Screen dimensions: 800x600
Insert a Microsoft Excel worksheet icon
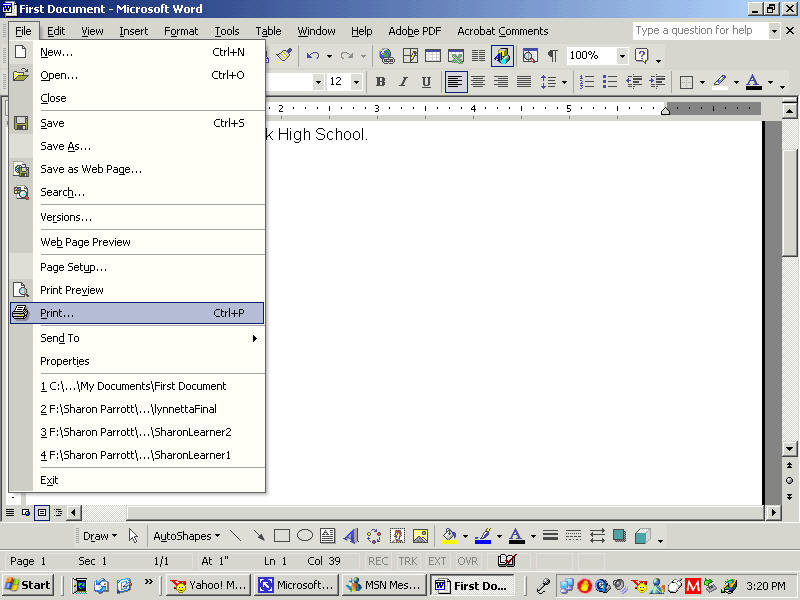click(456, 55)
